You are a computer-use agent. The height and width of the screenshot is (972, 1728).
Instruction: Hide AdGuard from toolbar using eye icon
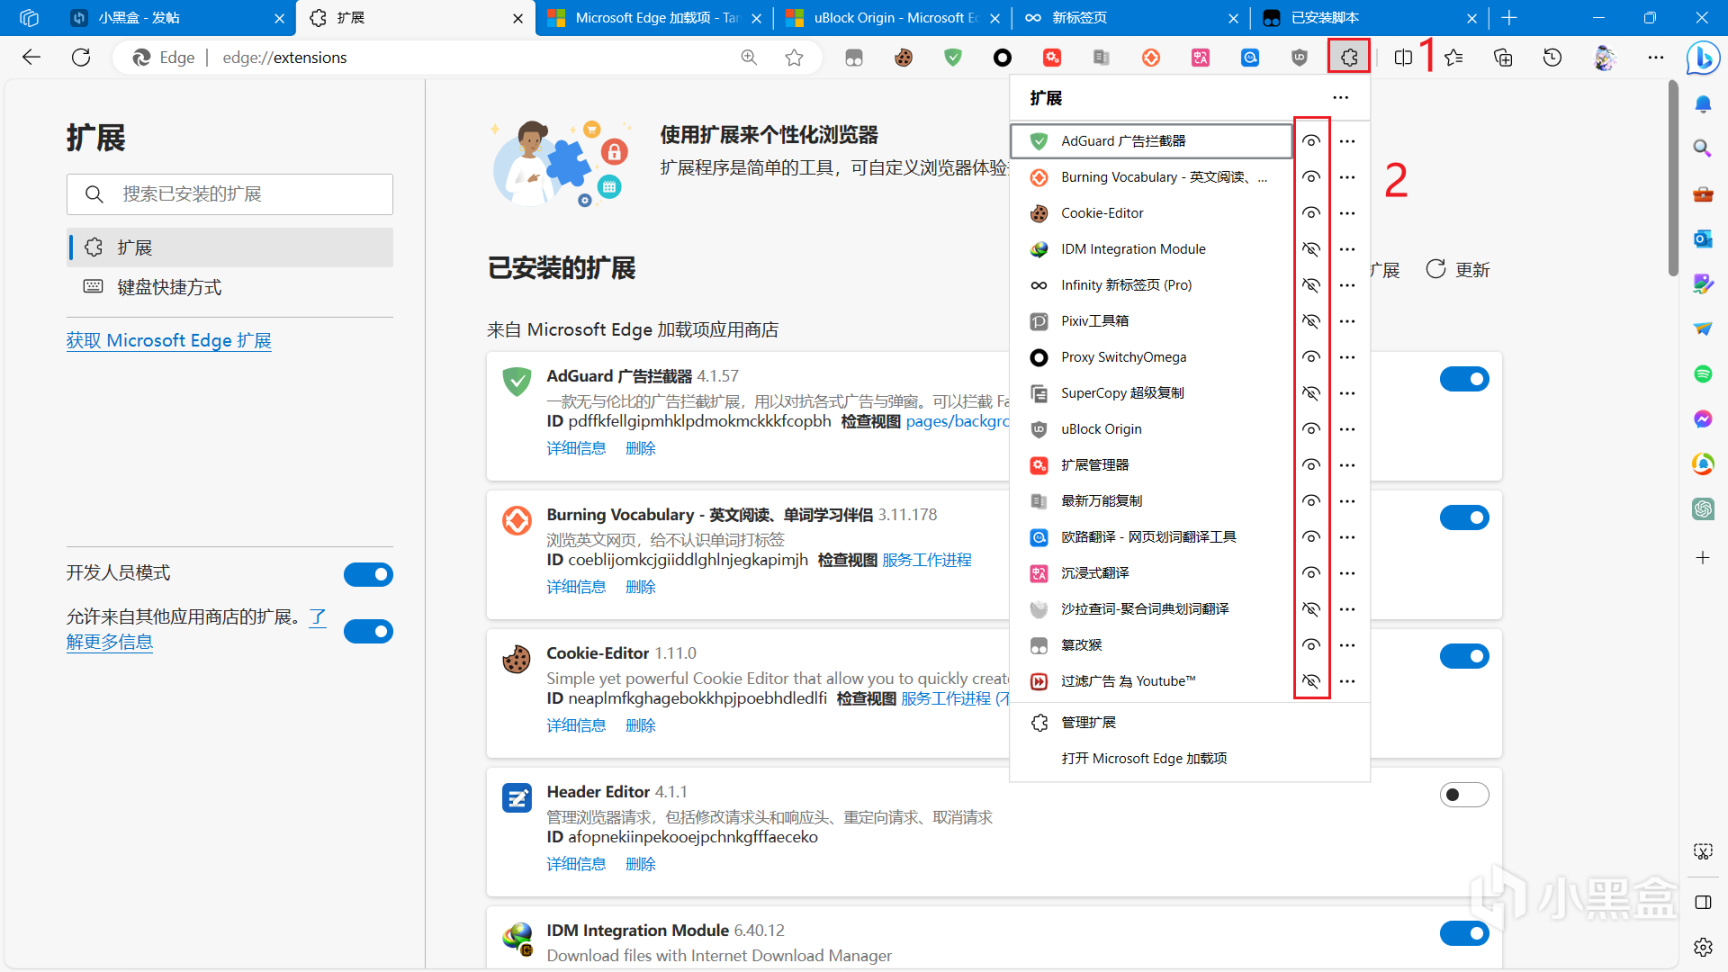click(1311, 141)
